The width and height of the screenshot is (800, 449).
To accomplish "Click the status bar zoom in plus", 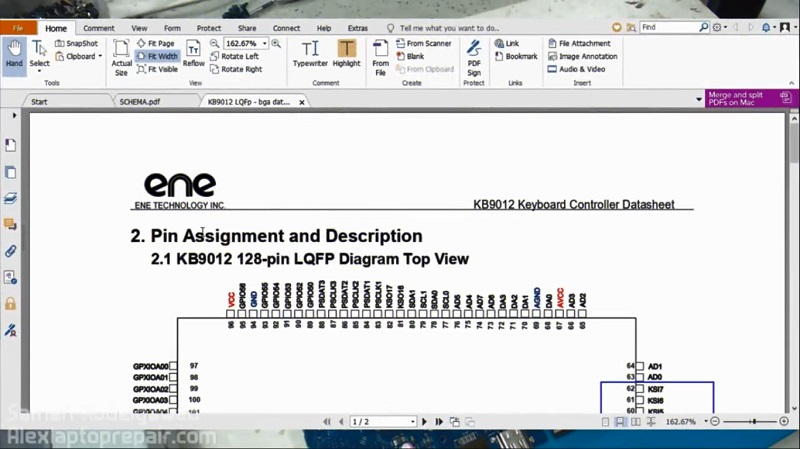I will [784, 421].
